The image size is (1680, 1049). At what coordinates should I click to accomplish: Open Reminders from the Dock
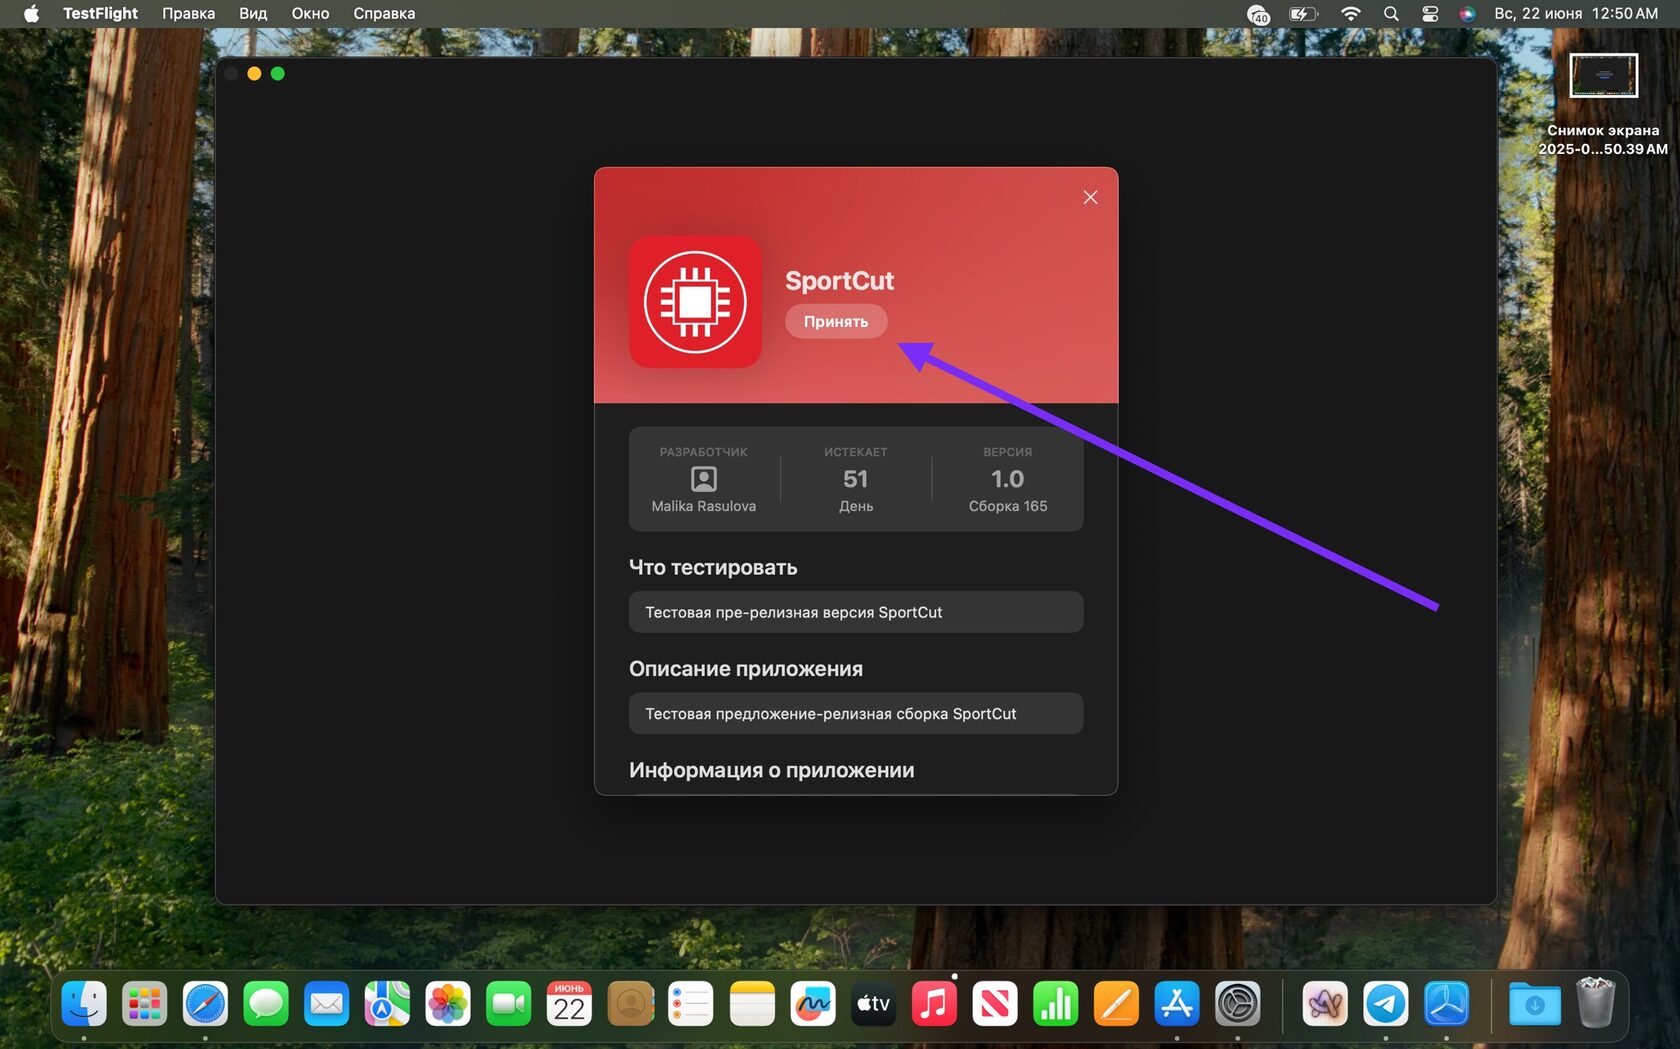[x=691, y=1003]
